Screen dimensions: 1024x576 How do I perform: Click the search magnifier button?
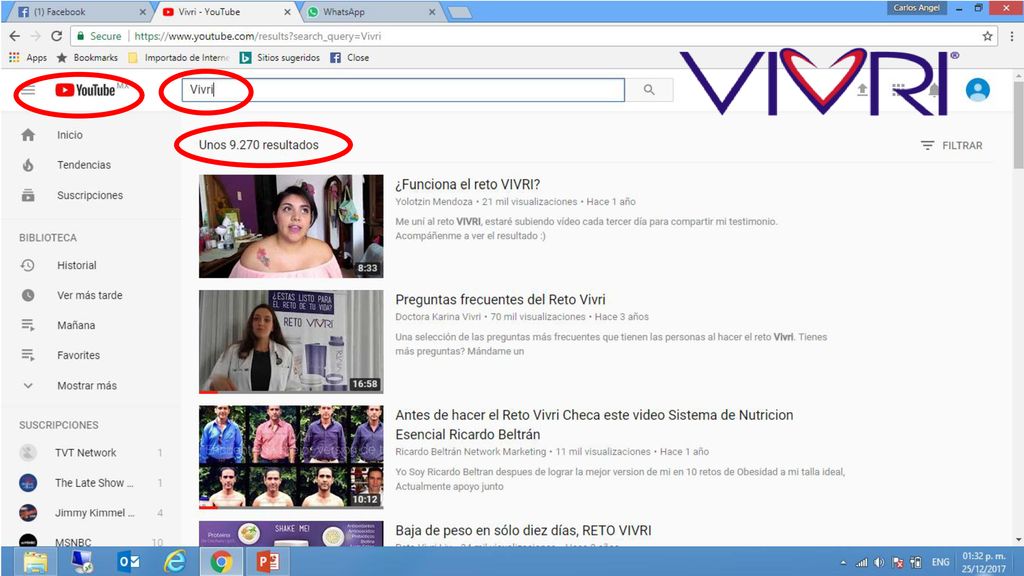point(649,90)
